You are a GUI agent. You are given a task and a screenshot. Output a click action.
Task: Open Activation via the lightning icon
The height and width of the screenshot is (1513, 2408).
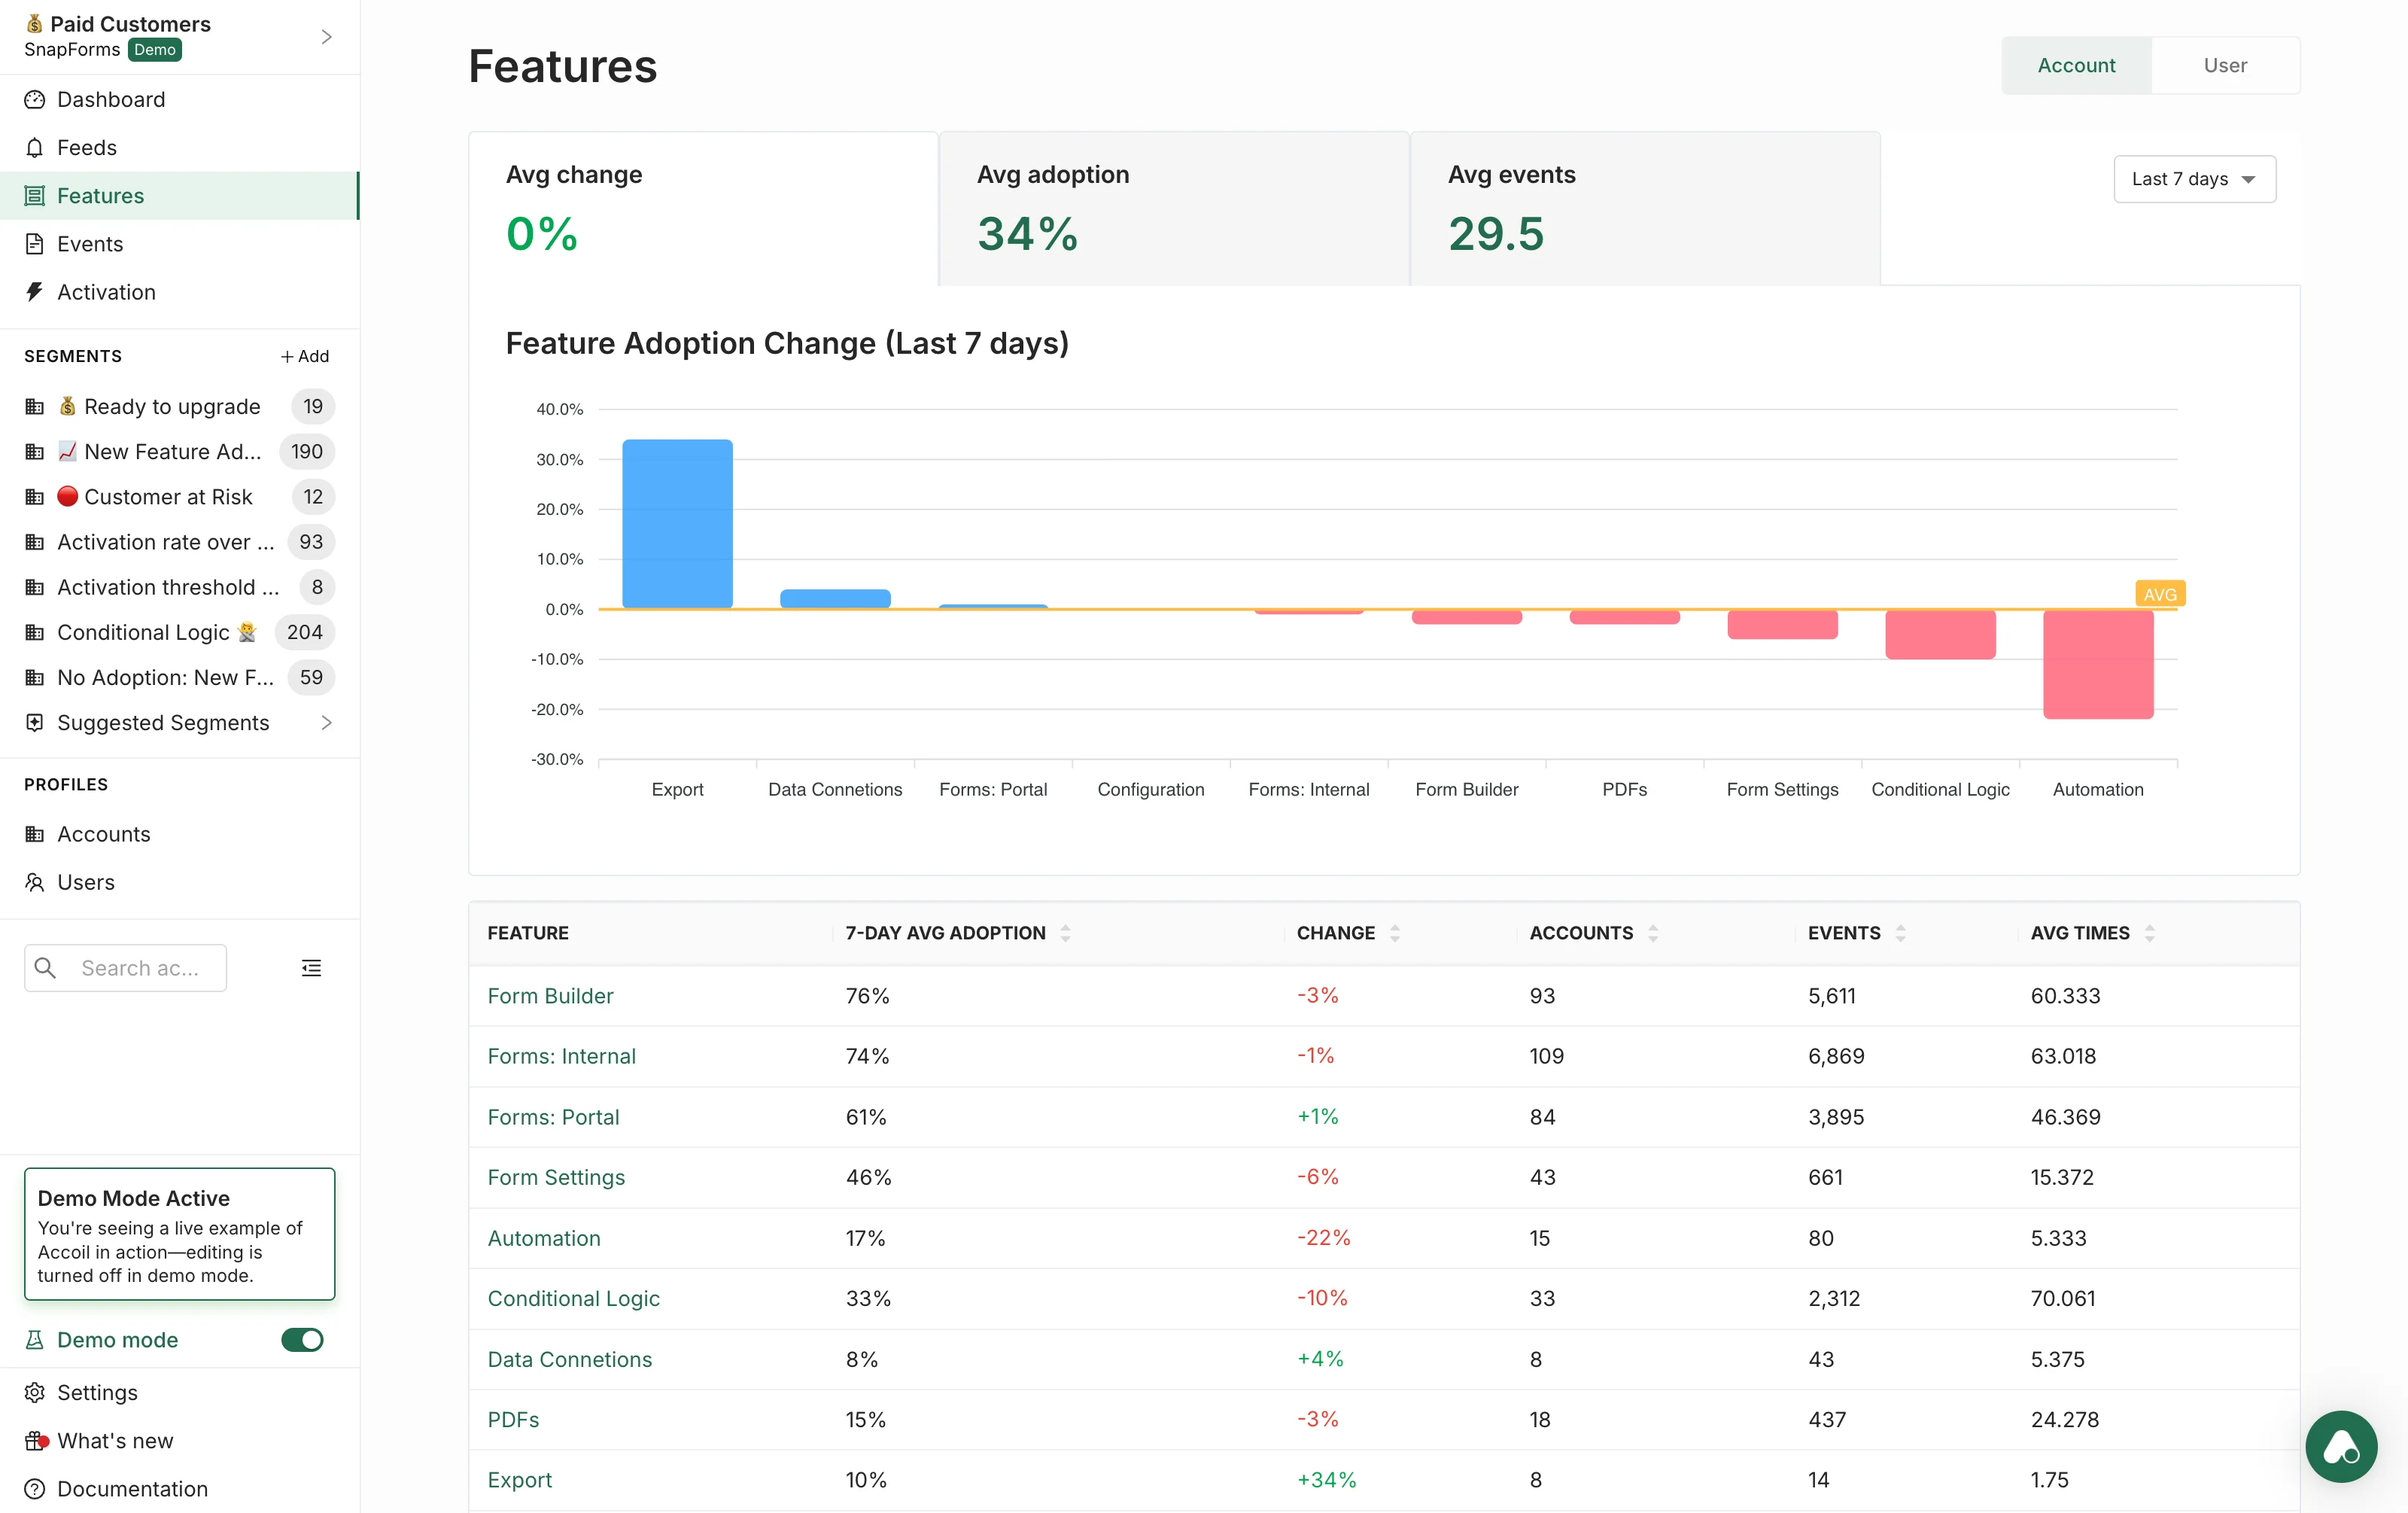(35, 292)
